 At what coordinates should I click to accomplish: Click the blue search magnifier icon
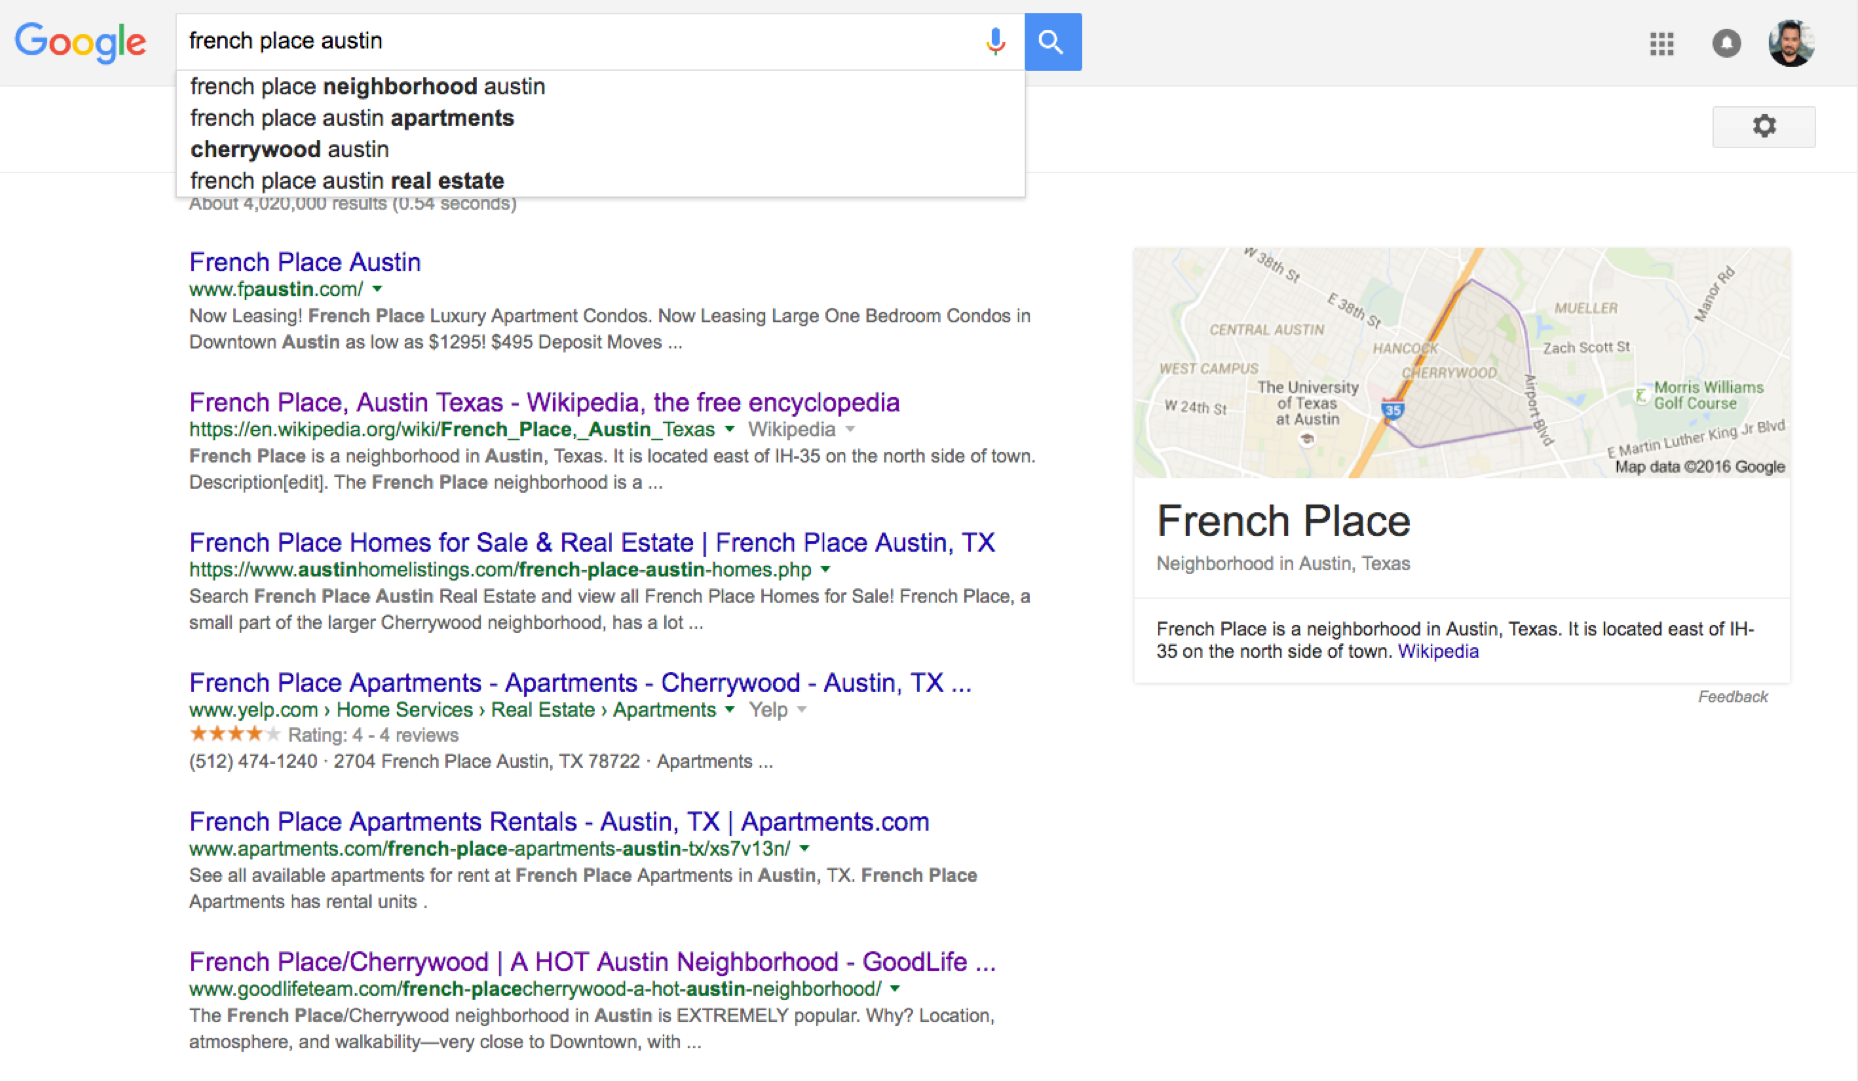point(1052,41)
